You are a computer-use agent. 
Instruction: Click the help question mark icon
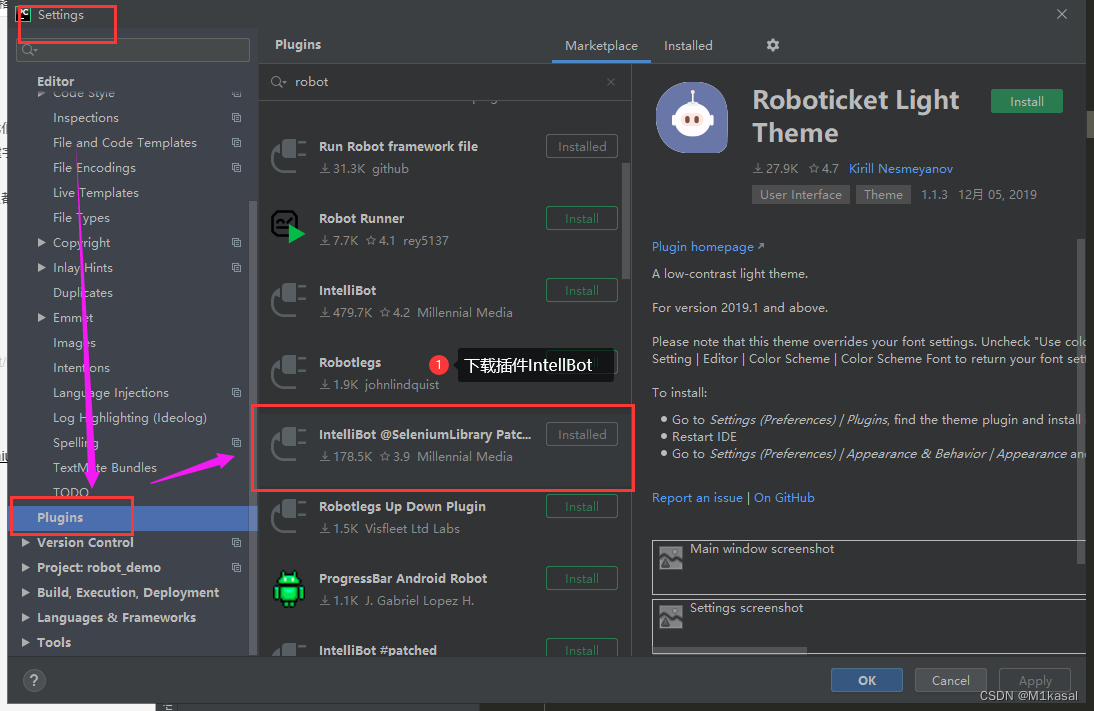coord(33,680)
